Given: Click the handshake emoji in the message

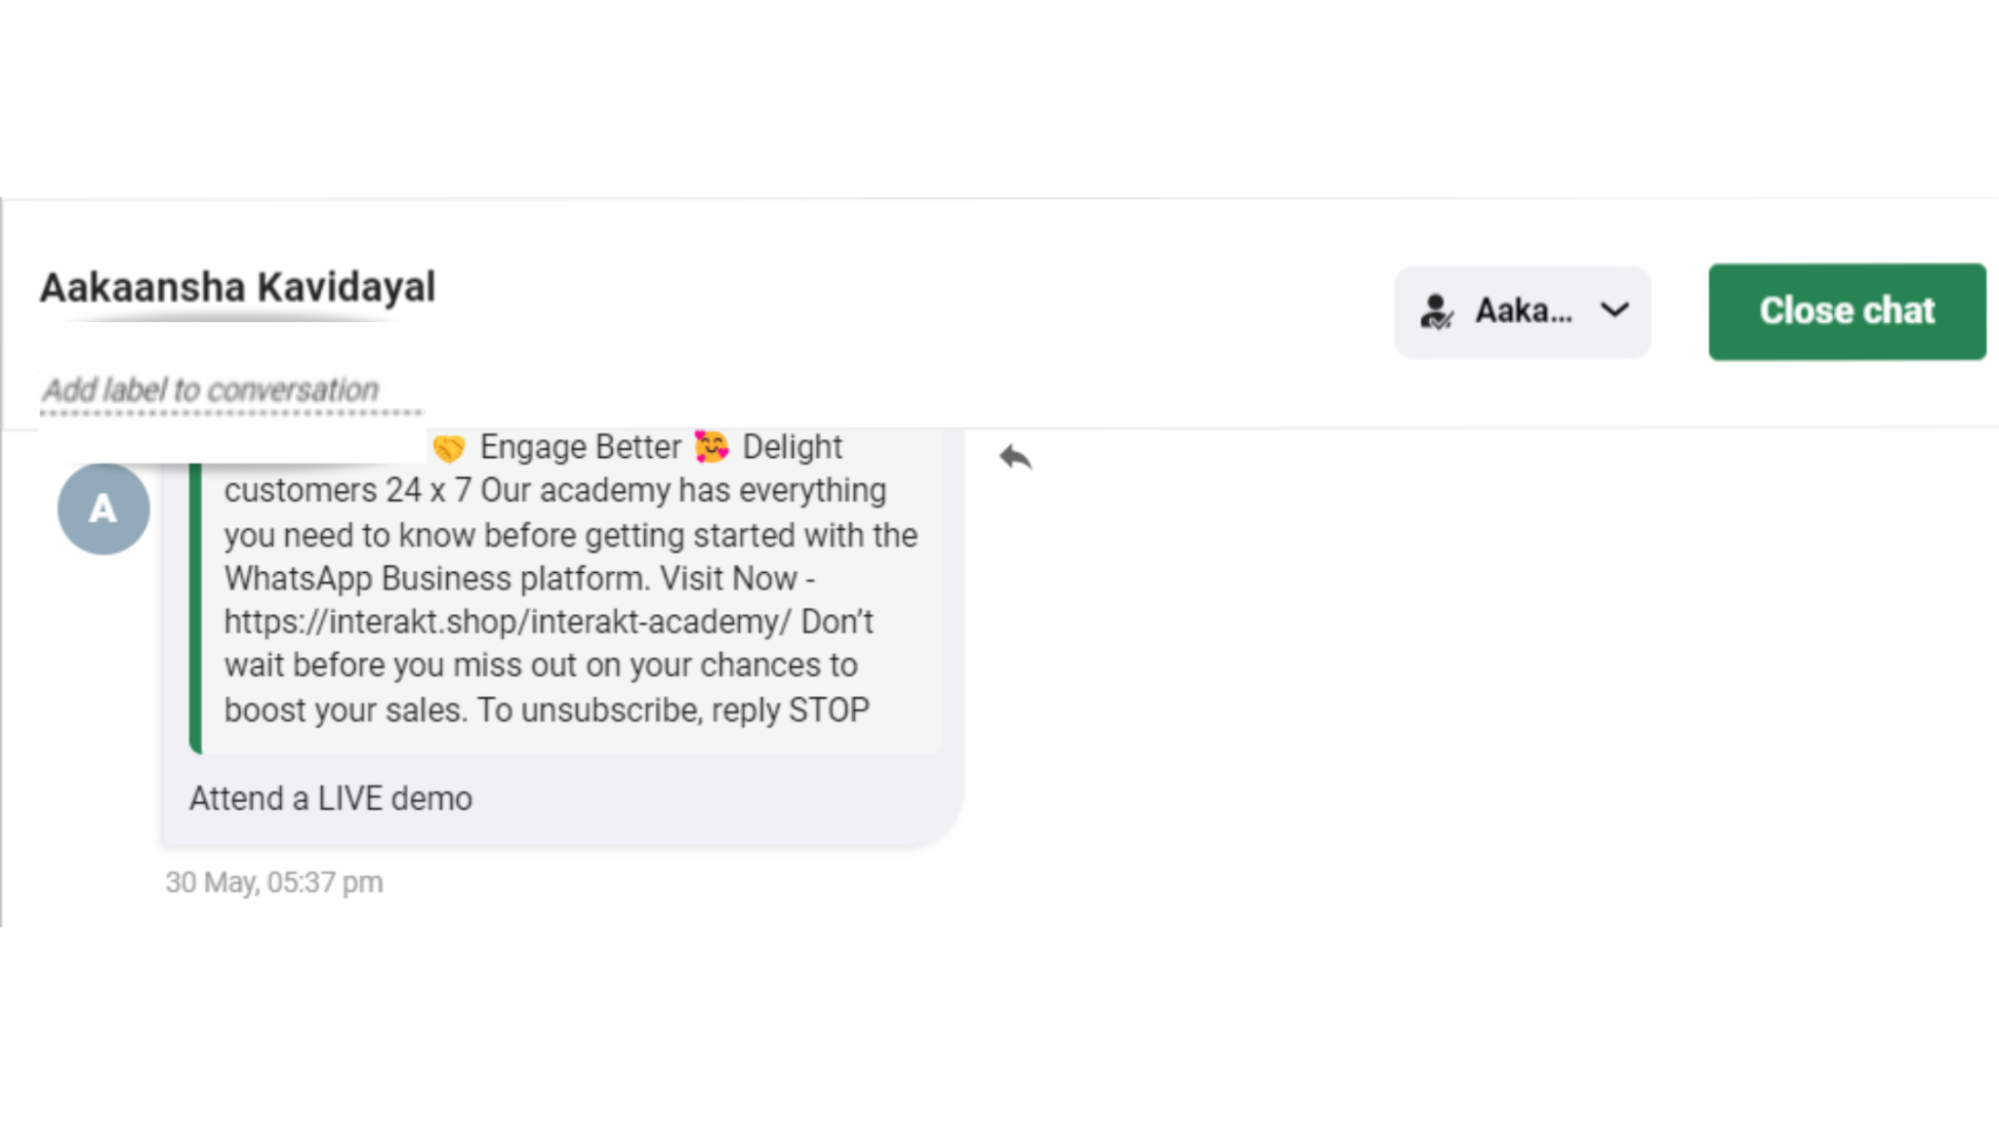Looking at the screenshot, I should click(x=449, y=446).
